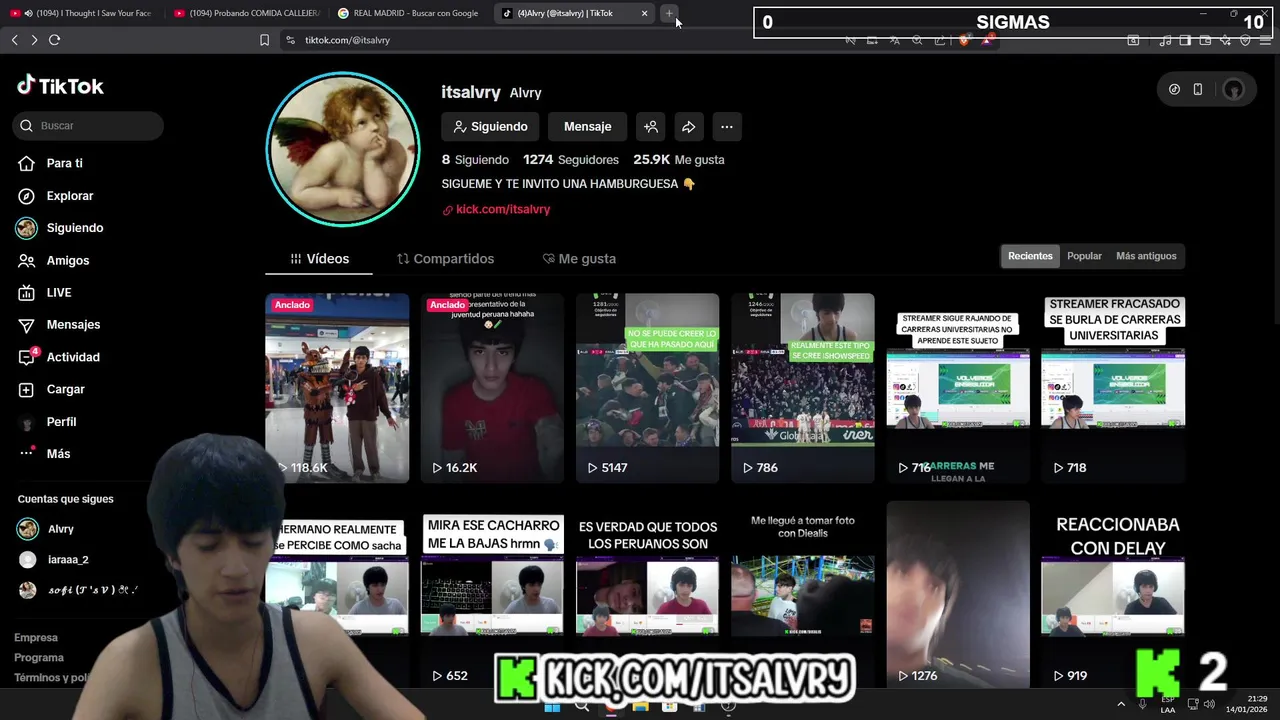The width and height of the screenshot is (1280, 720).
Task: Open MIRA ESE CACHARRO video
Action: (x=492, y=594)
